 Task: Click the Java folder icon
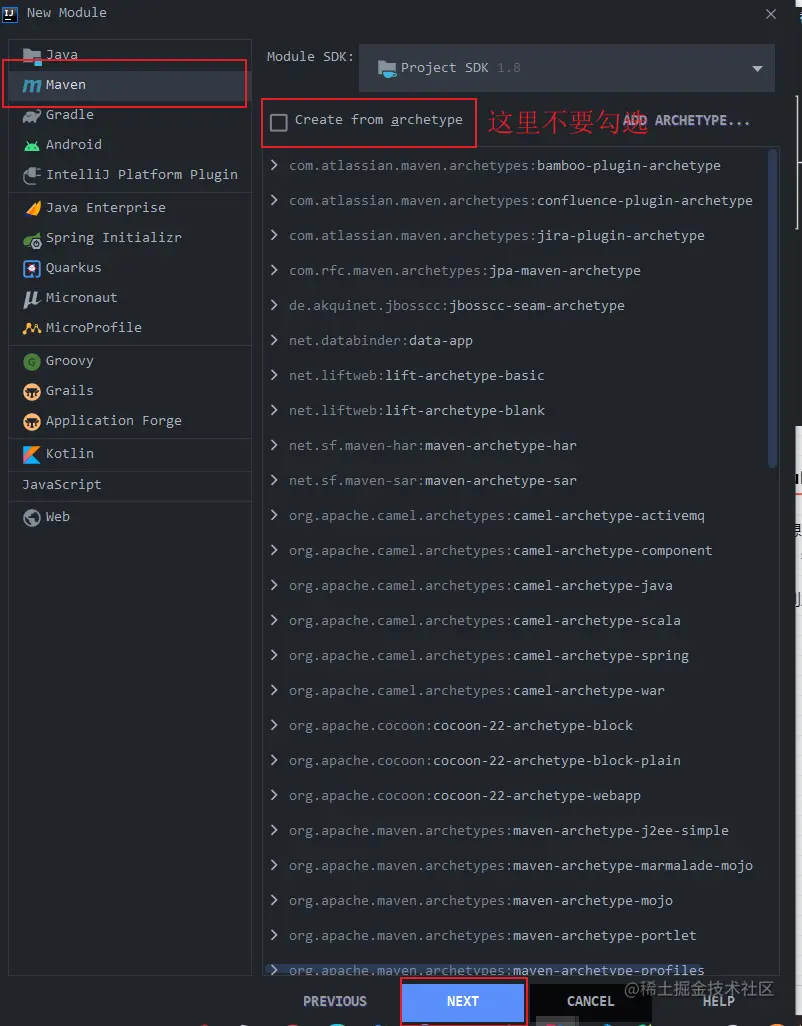tap(32, 56)
